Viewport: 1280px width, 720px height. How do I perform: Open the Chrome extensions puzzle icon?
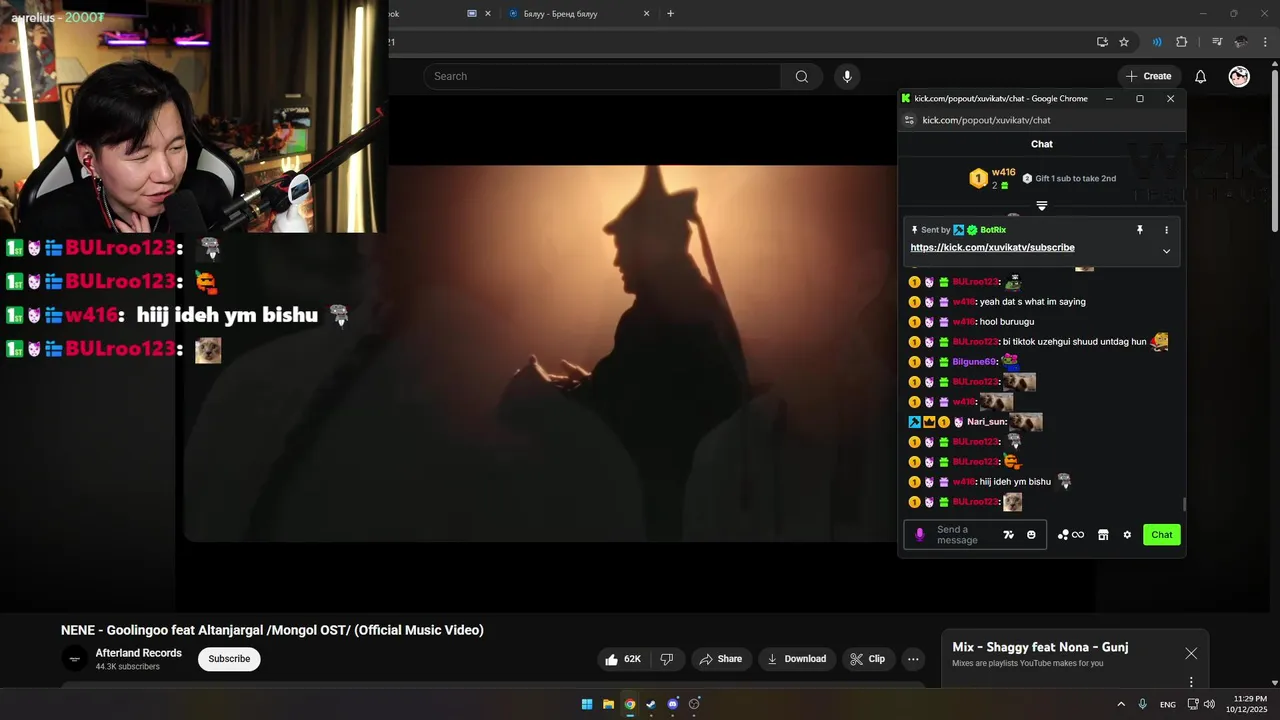pos(1182,42)
